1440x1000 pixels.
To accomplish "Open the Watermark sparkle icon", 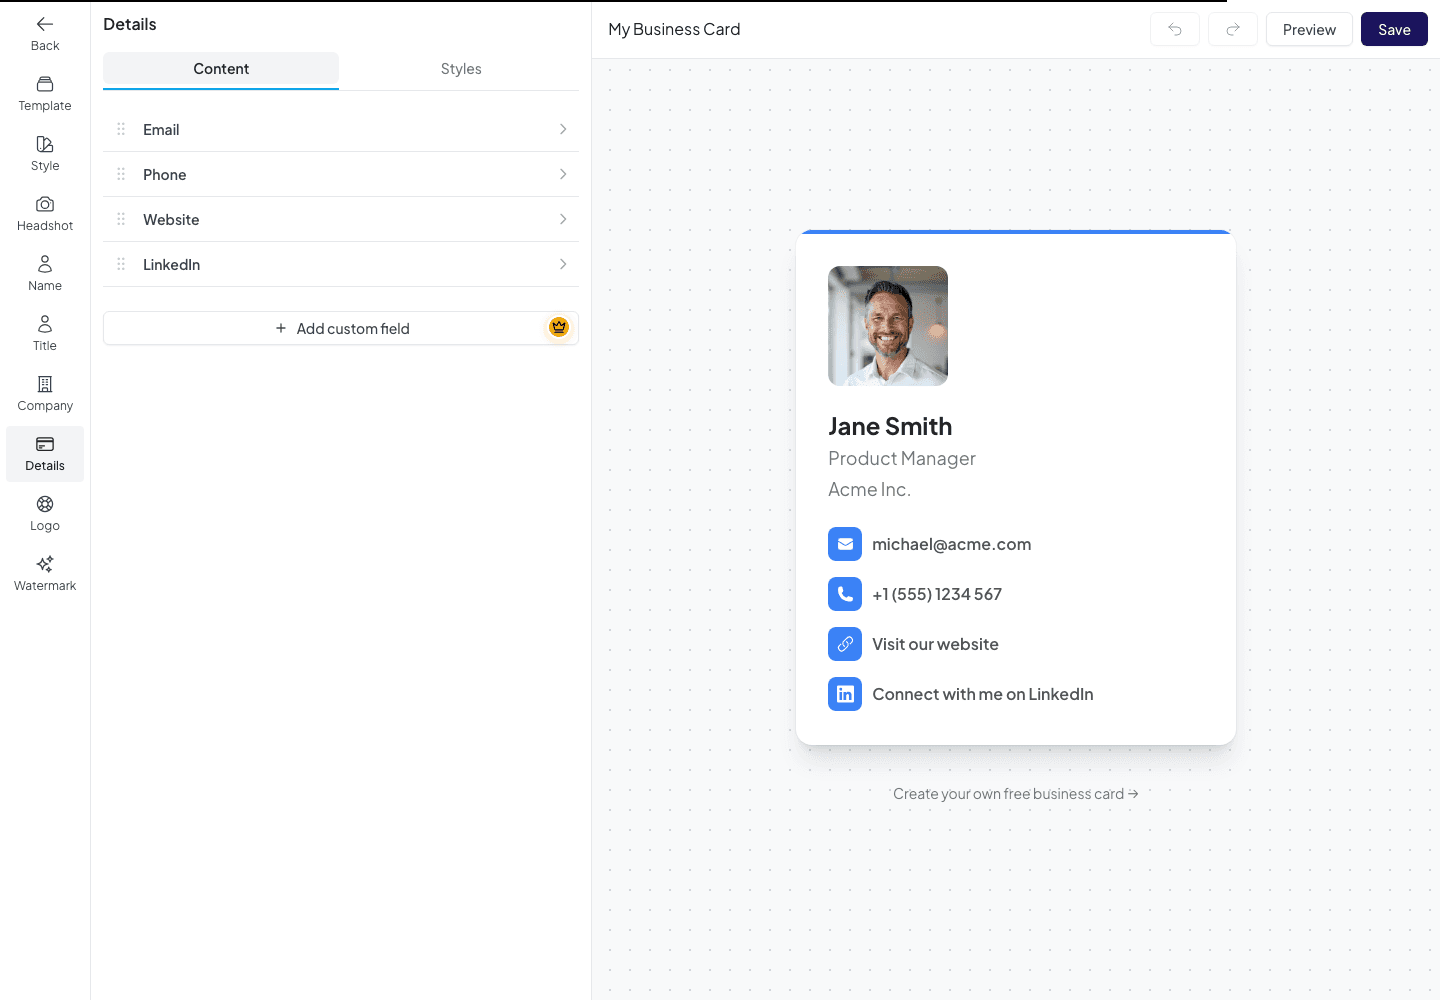I will coord(45,564).
